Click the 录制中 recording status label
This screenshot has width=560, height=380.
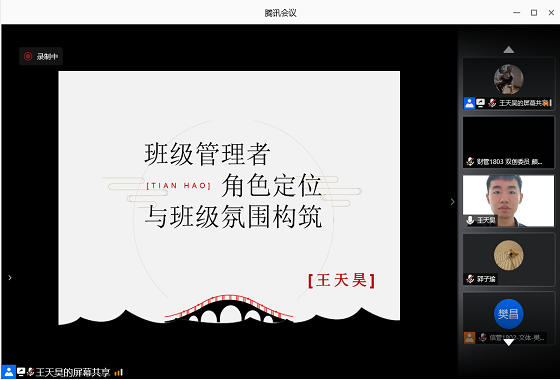point(48,56)
